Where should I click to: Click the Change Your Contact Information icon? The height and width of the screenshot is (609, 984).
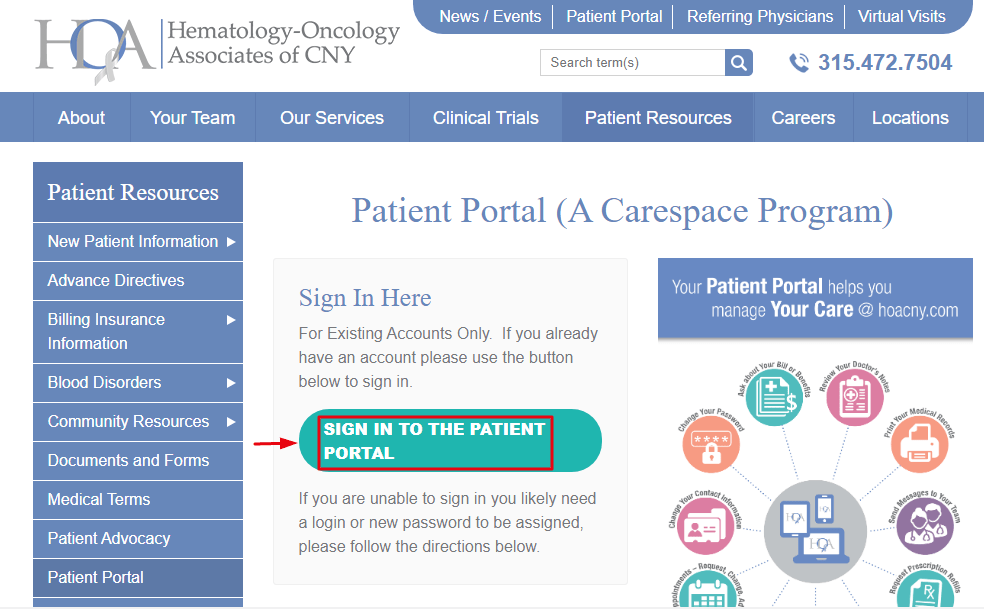[x=706, y=527]
